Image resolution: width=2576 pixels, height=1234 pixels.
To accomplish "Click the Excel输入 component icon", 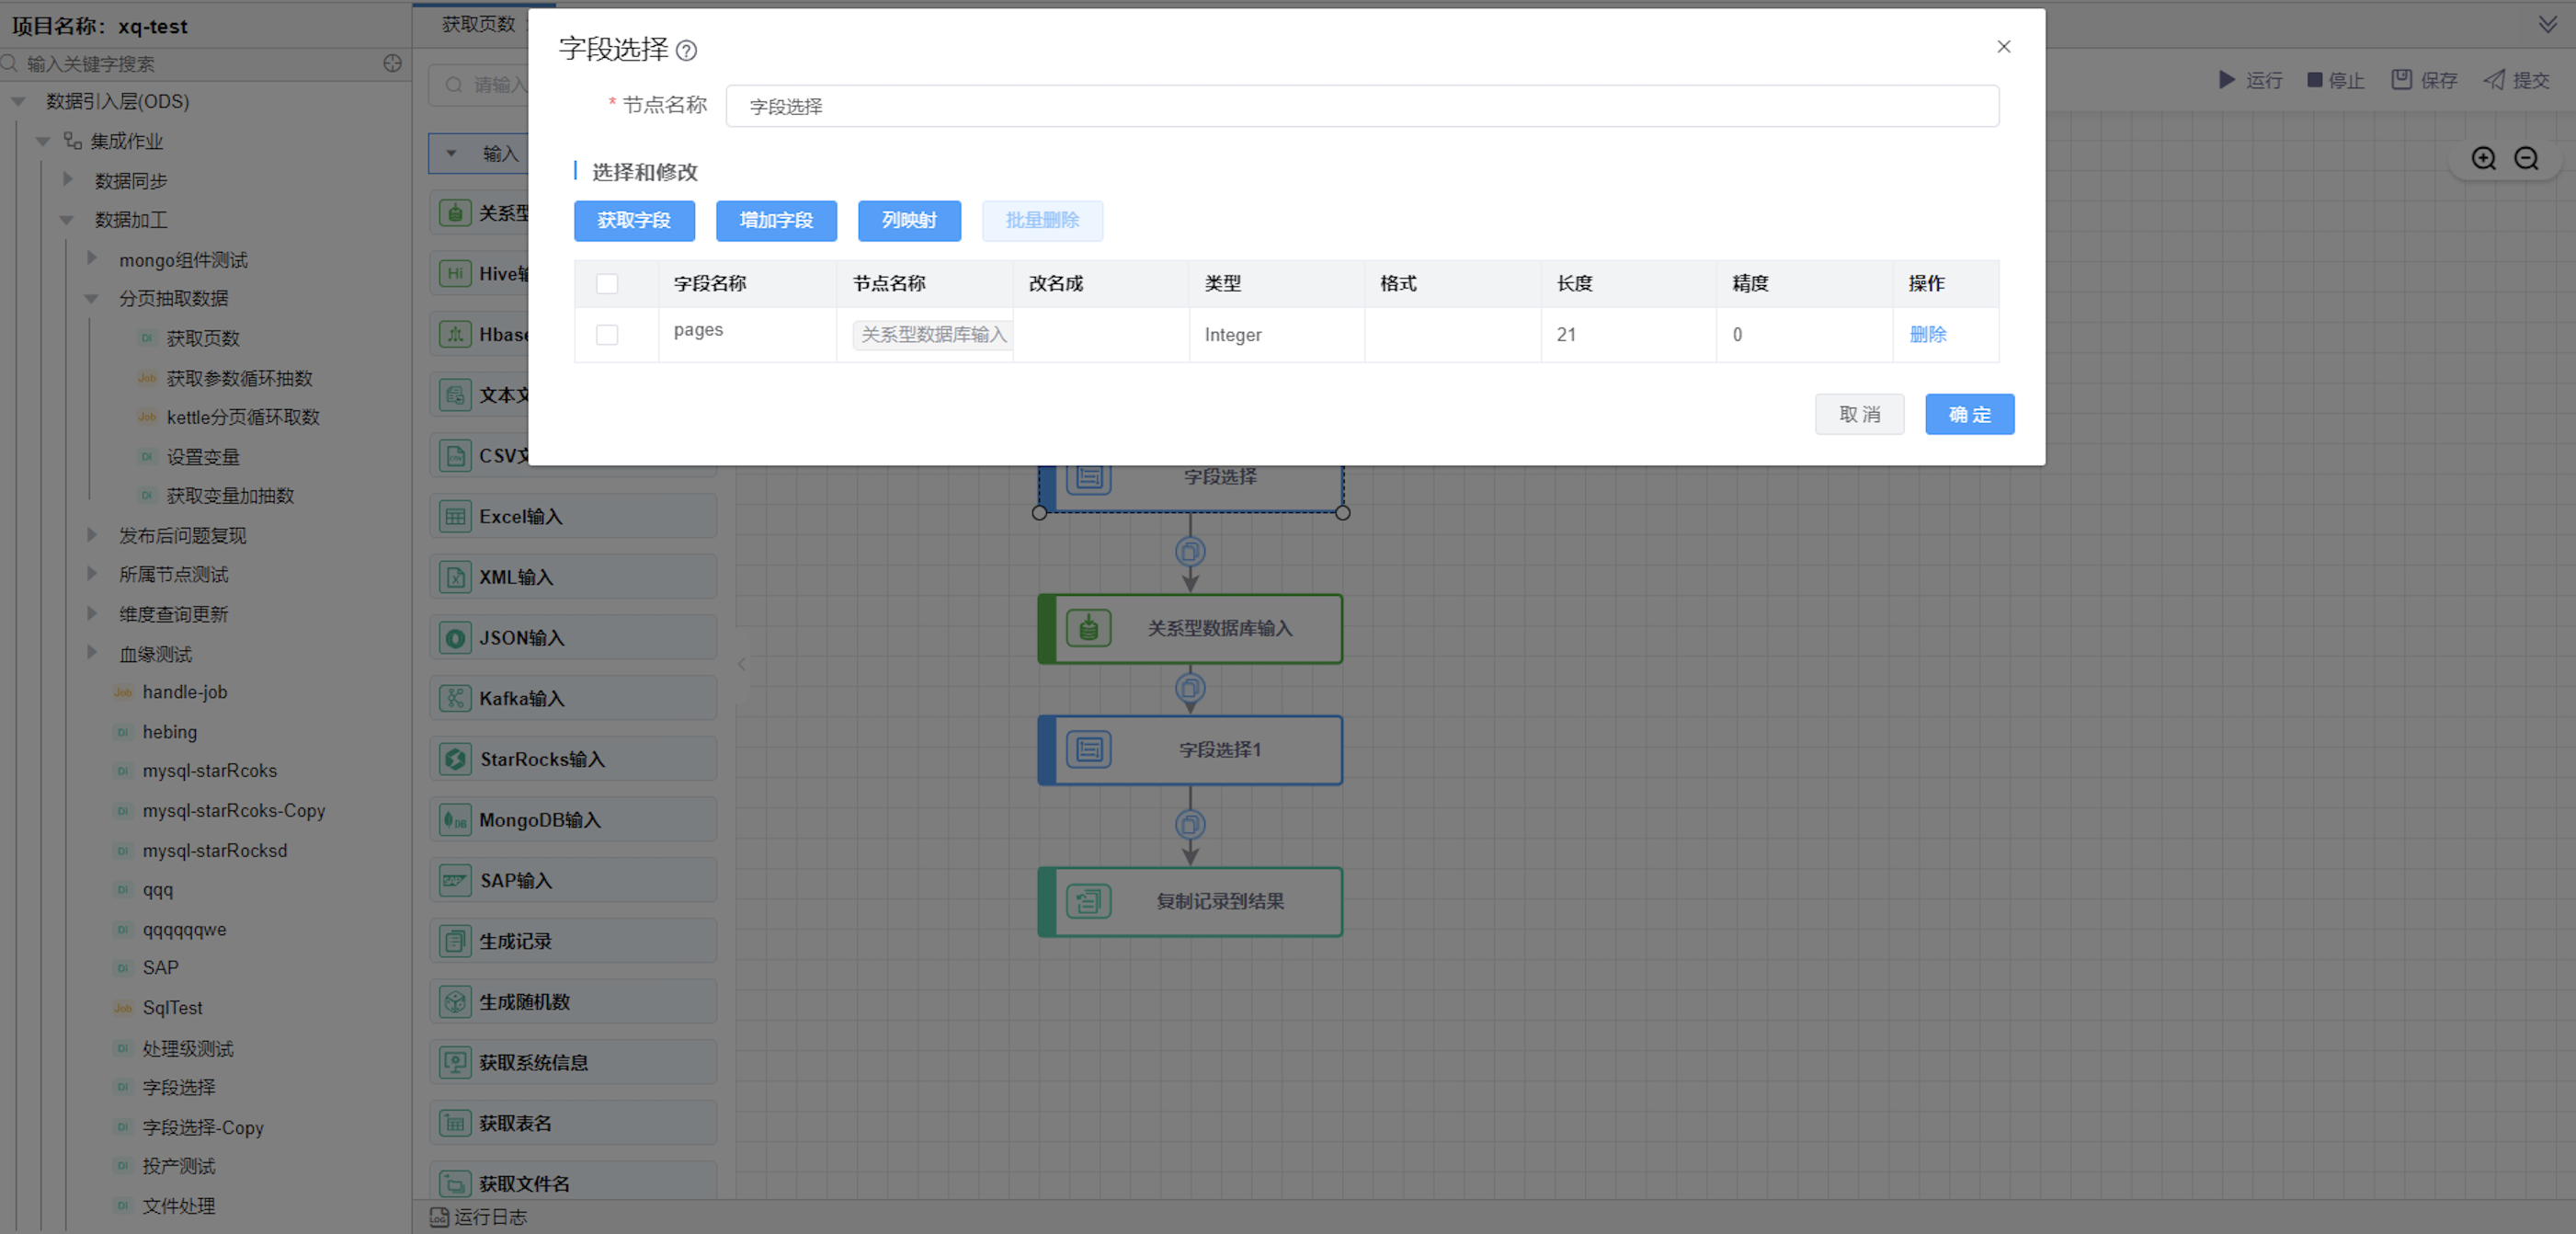I will pyautogui.click(x=455, y=517).
